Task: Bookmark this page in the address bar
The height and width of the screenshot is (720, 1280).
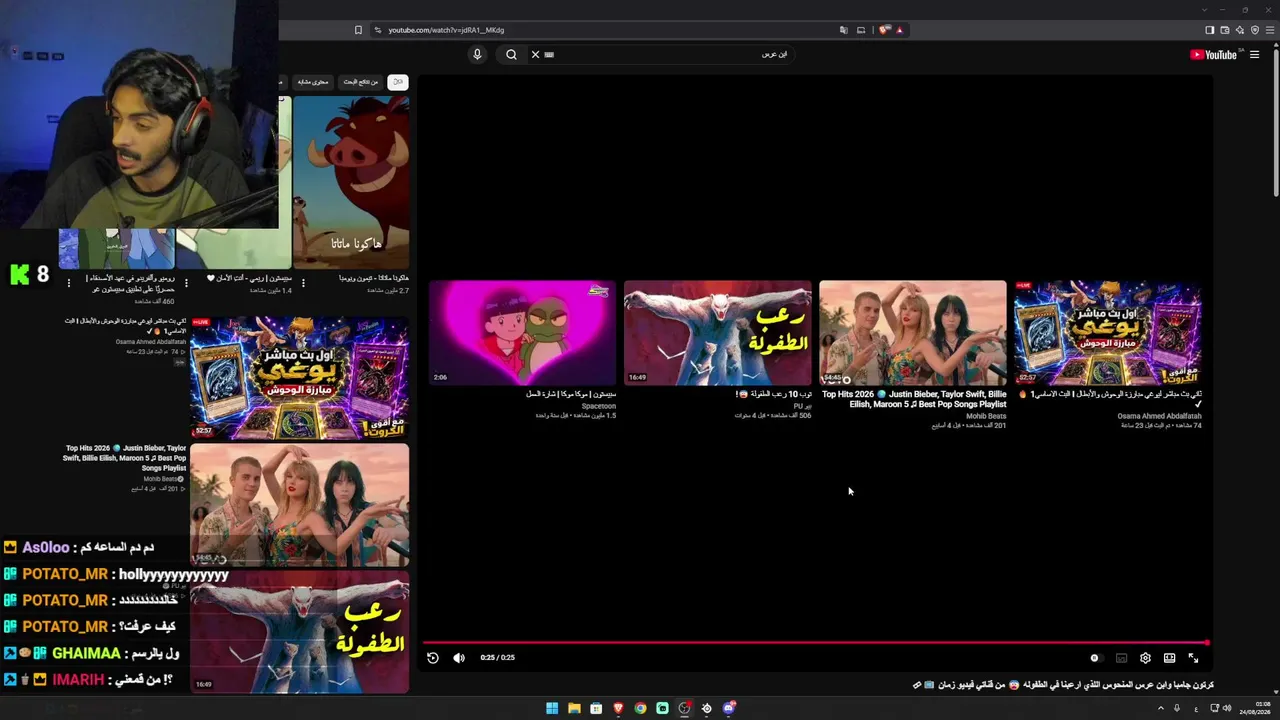Action: pyautogui.click(x=358, y=30)
